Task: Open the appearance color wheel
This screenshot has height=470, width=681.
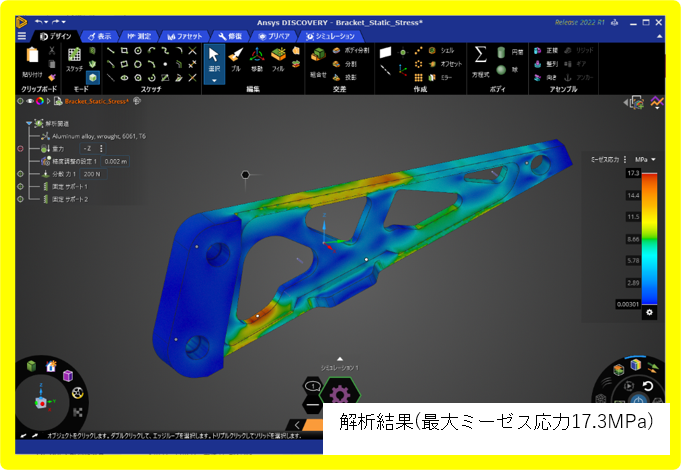Action: point(40,101)
